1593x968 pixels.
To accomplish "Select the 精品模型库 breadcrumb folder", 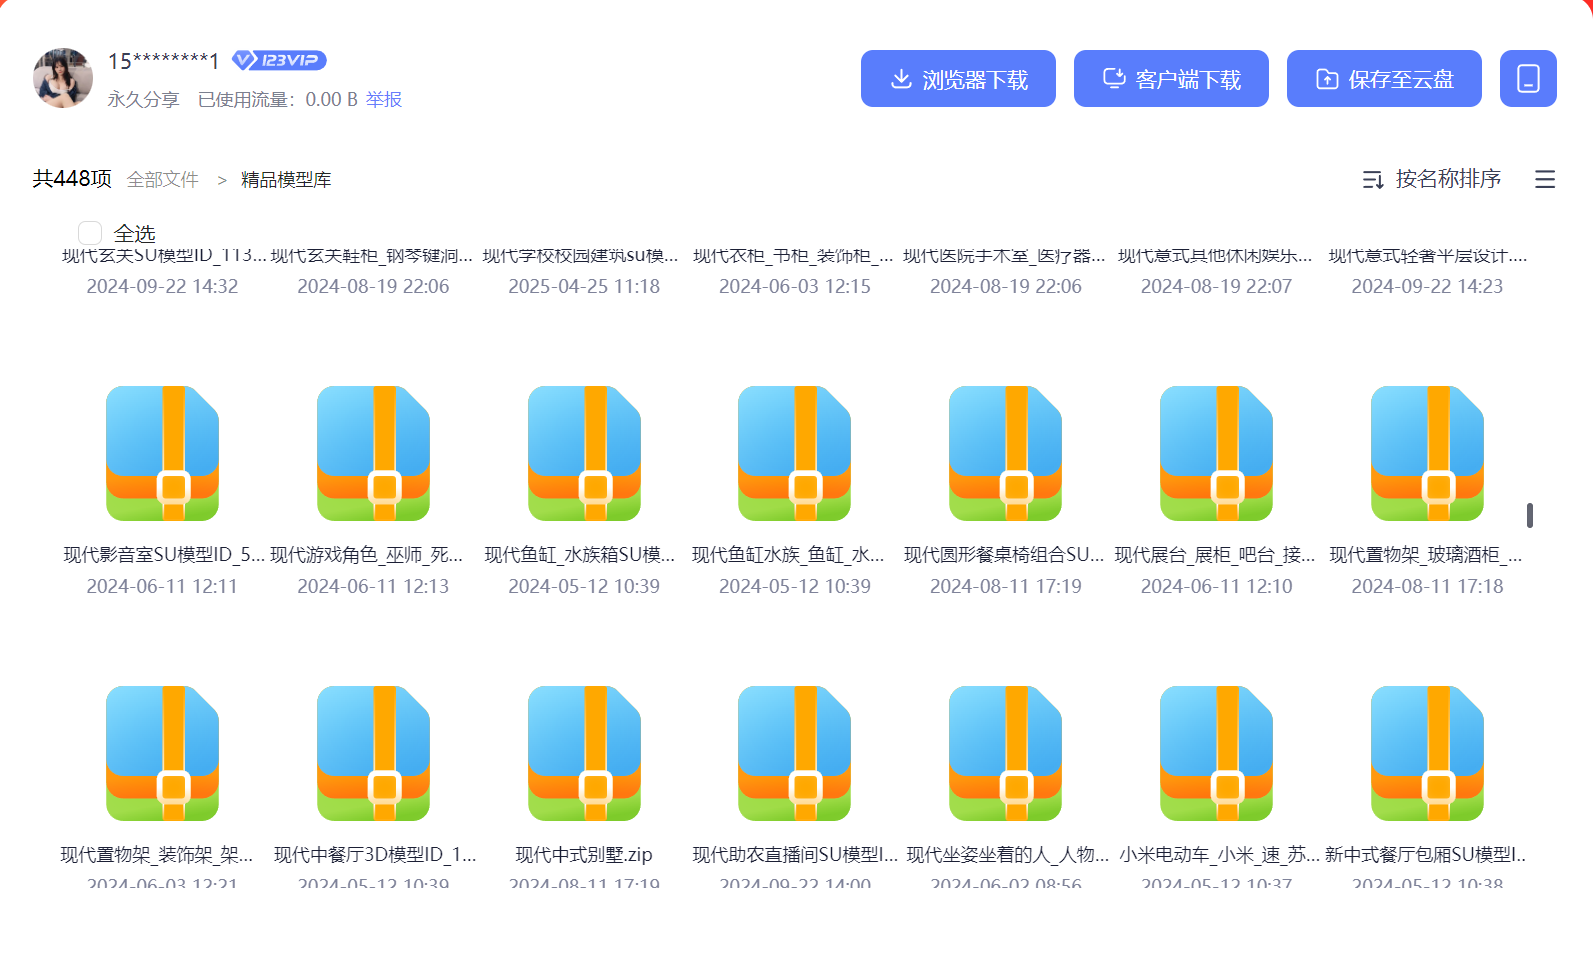I will coord(286,180).
